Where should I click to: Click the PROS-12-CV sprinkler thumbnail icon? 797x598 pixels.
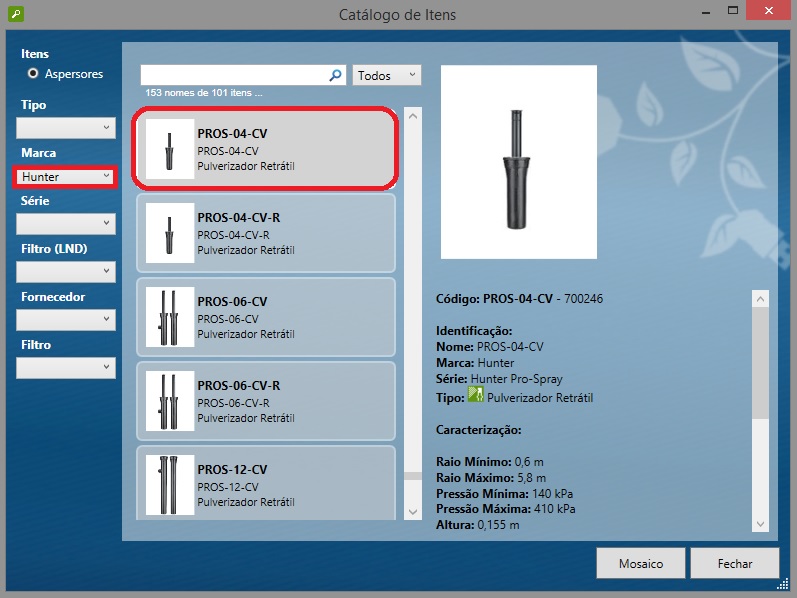(169, 485)
